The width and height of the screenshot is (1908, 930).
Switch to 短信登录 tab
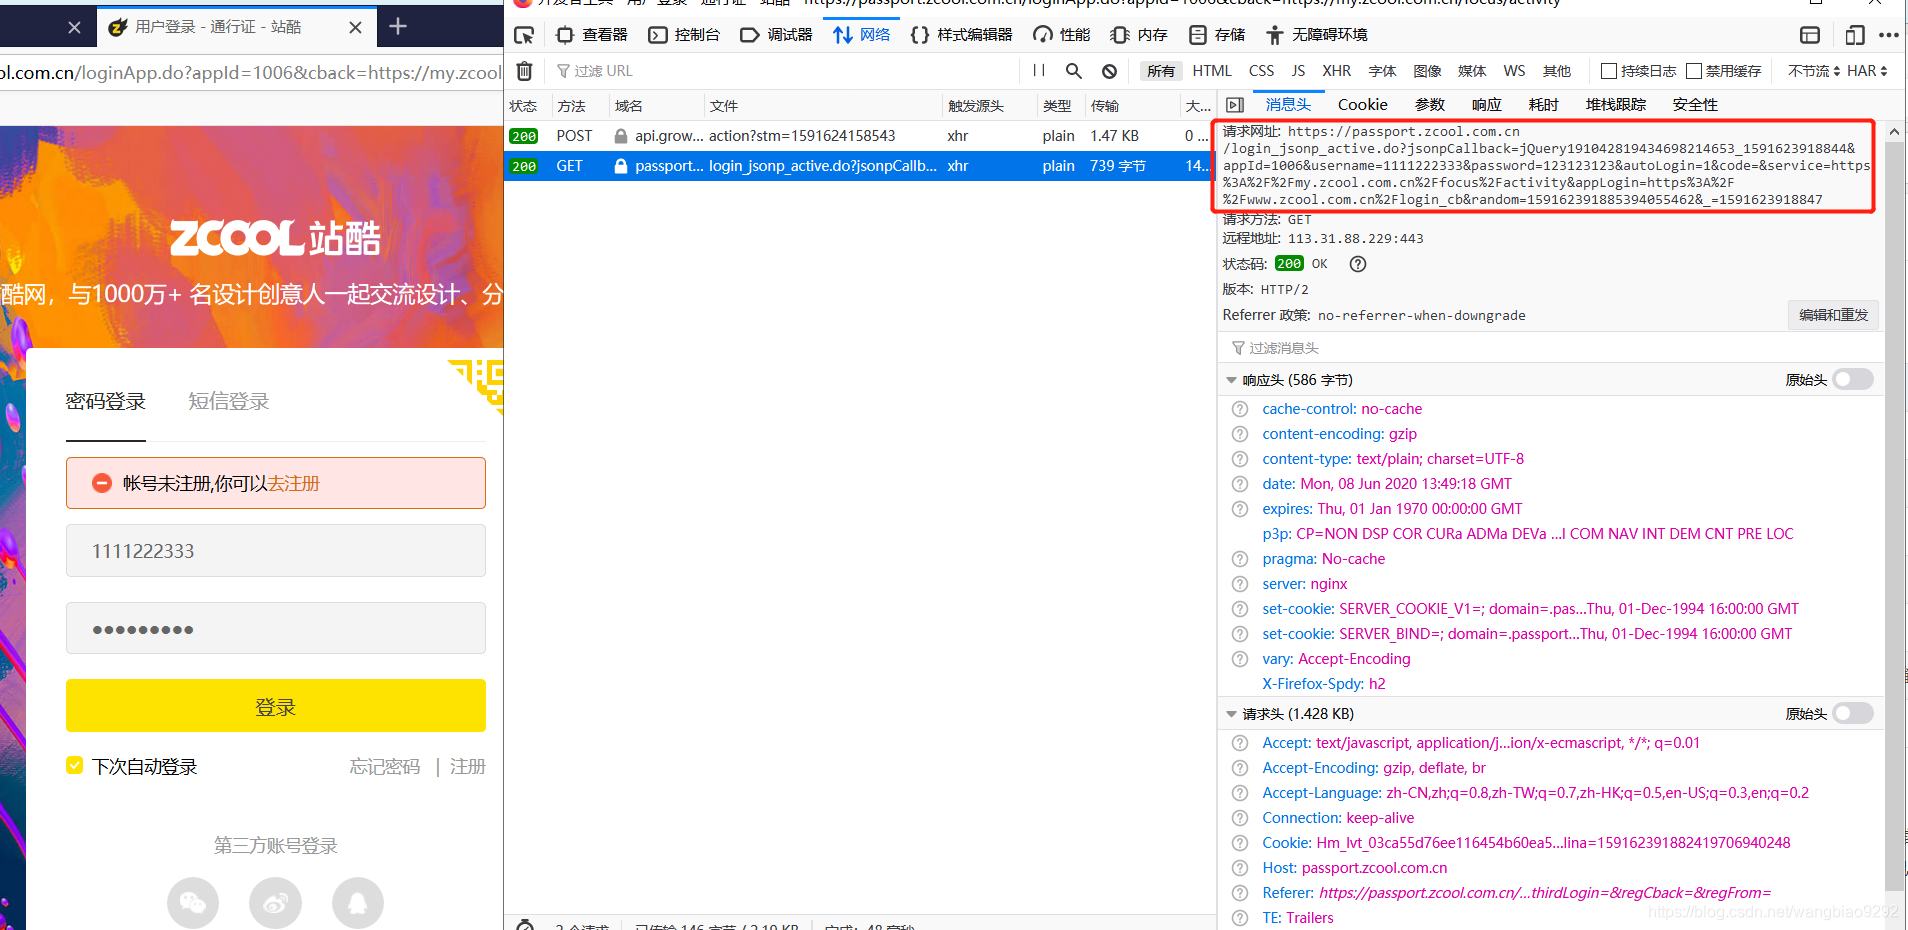point(229,401)
